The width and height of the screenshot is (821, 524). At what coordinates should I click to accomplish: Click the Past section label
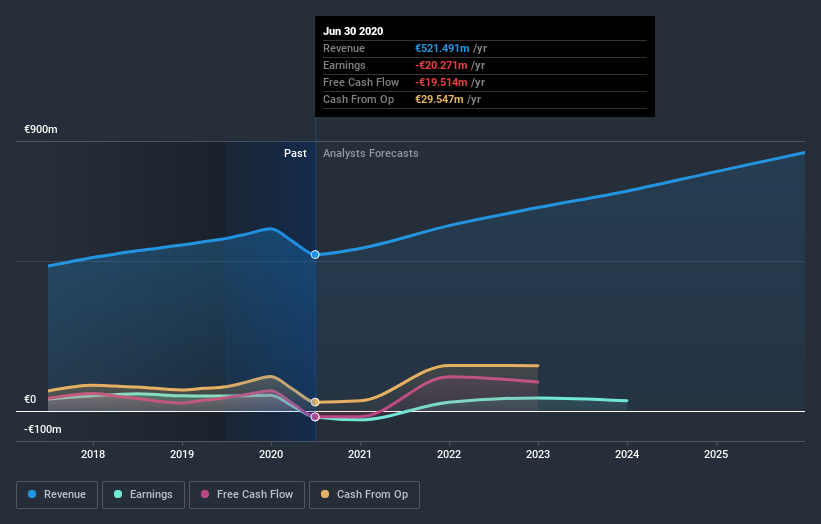click(x=295, y=153)
